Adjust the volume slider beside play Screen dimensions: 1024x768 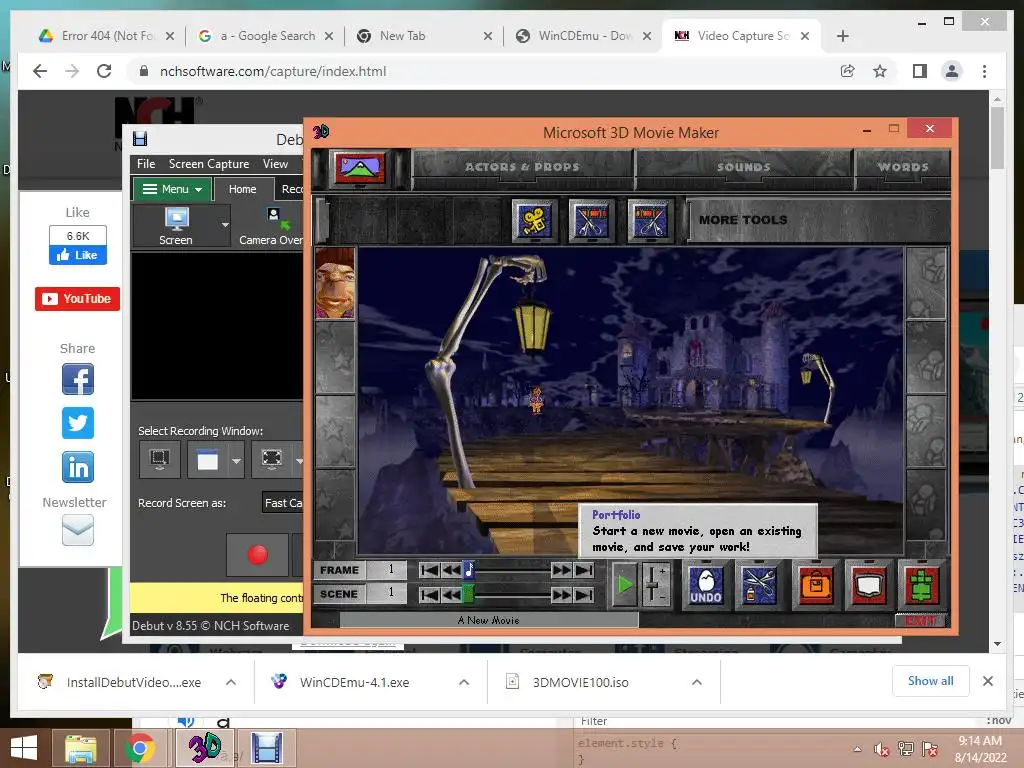tap(654, 584)
